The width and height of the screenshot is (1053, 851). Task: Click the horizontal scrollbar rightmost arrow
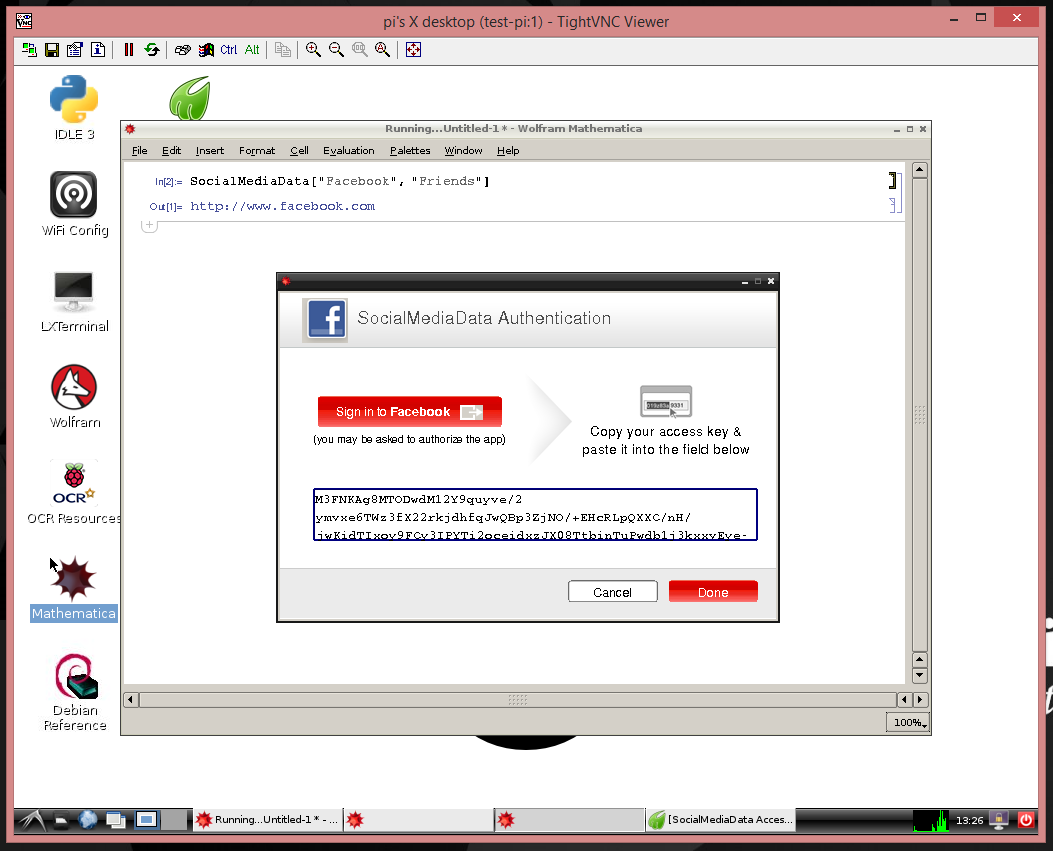920,700
